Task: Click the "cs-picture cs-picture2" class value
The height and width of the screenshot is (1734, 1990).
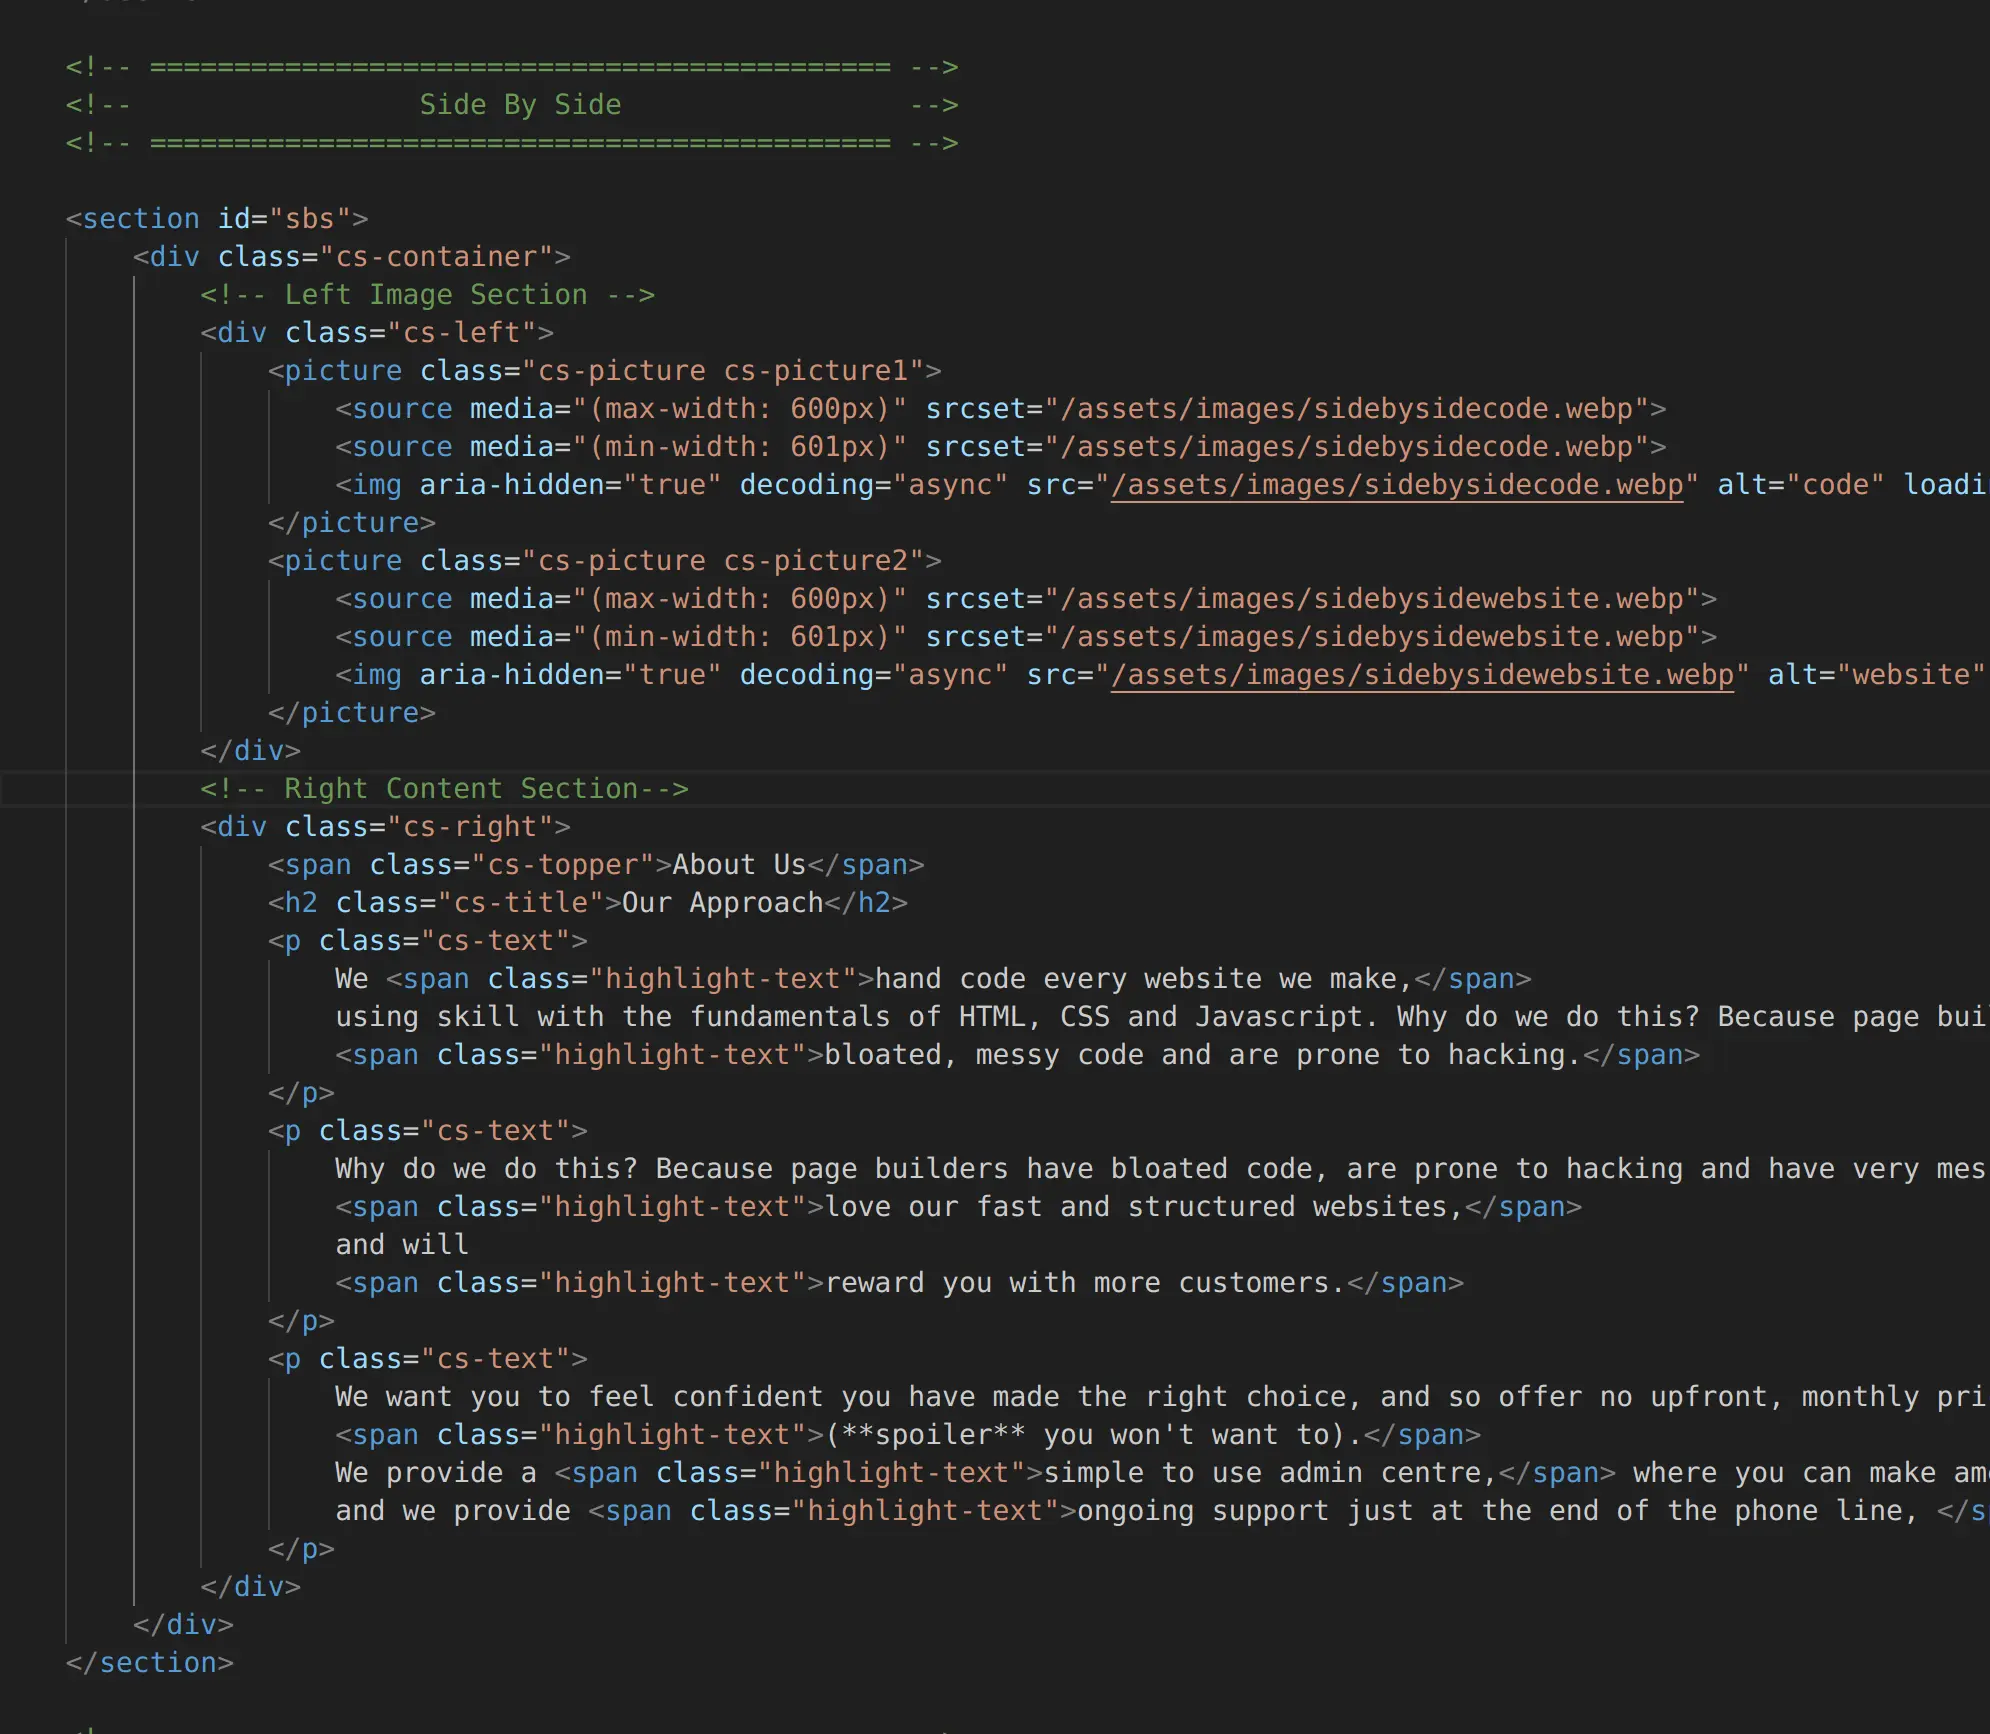Action: (722, 561)
